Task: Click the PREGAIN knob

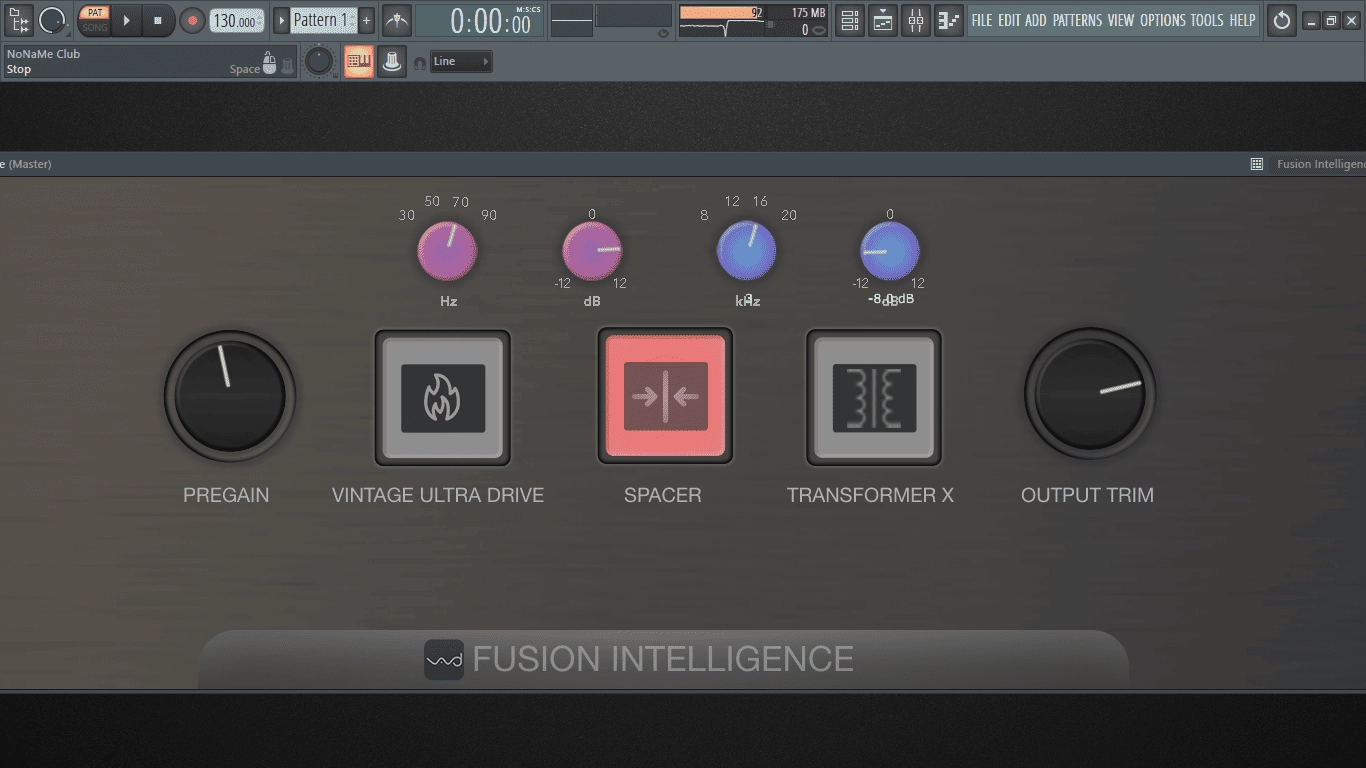Action: coord(230,396)
